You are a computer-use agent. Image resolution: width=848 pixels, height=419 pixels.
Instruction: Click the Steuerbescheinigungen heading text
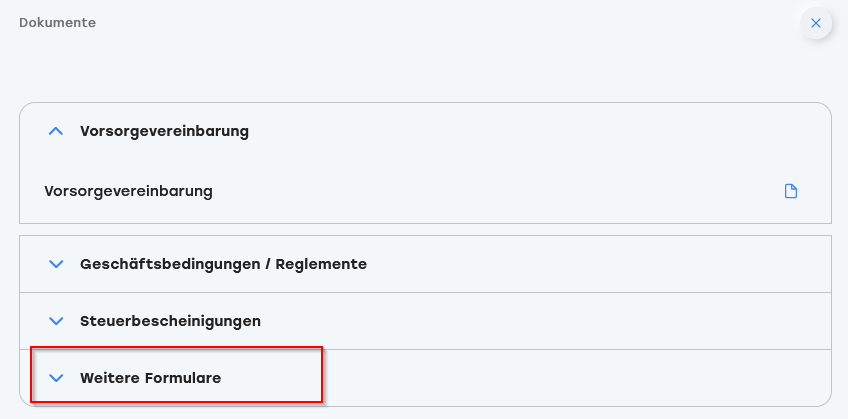[170, 321]
